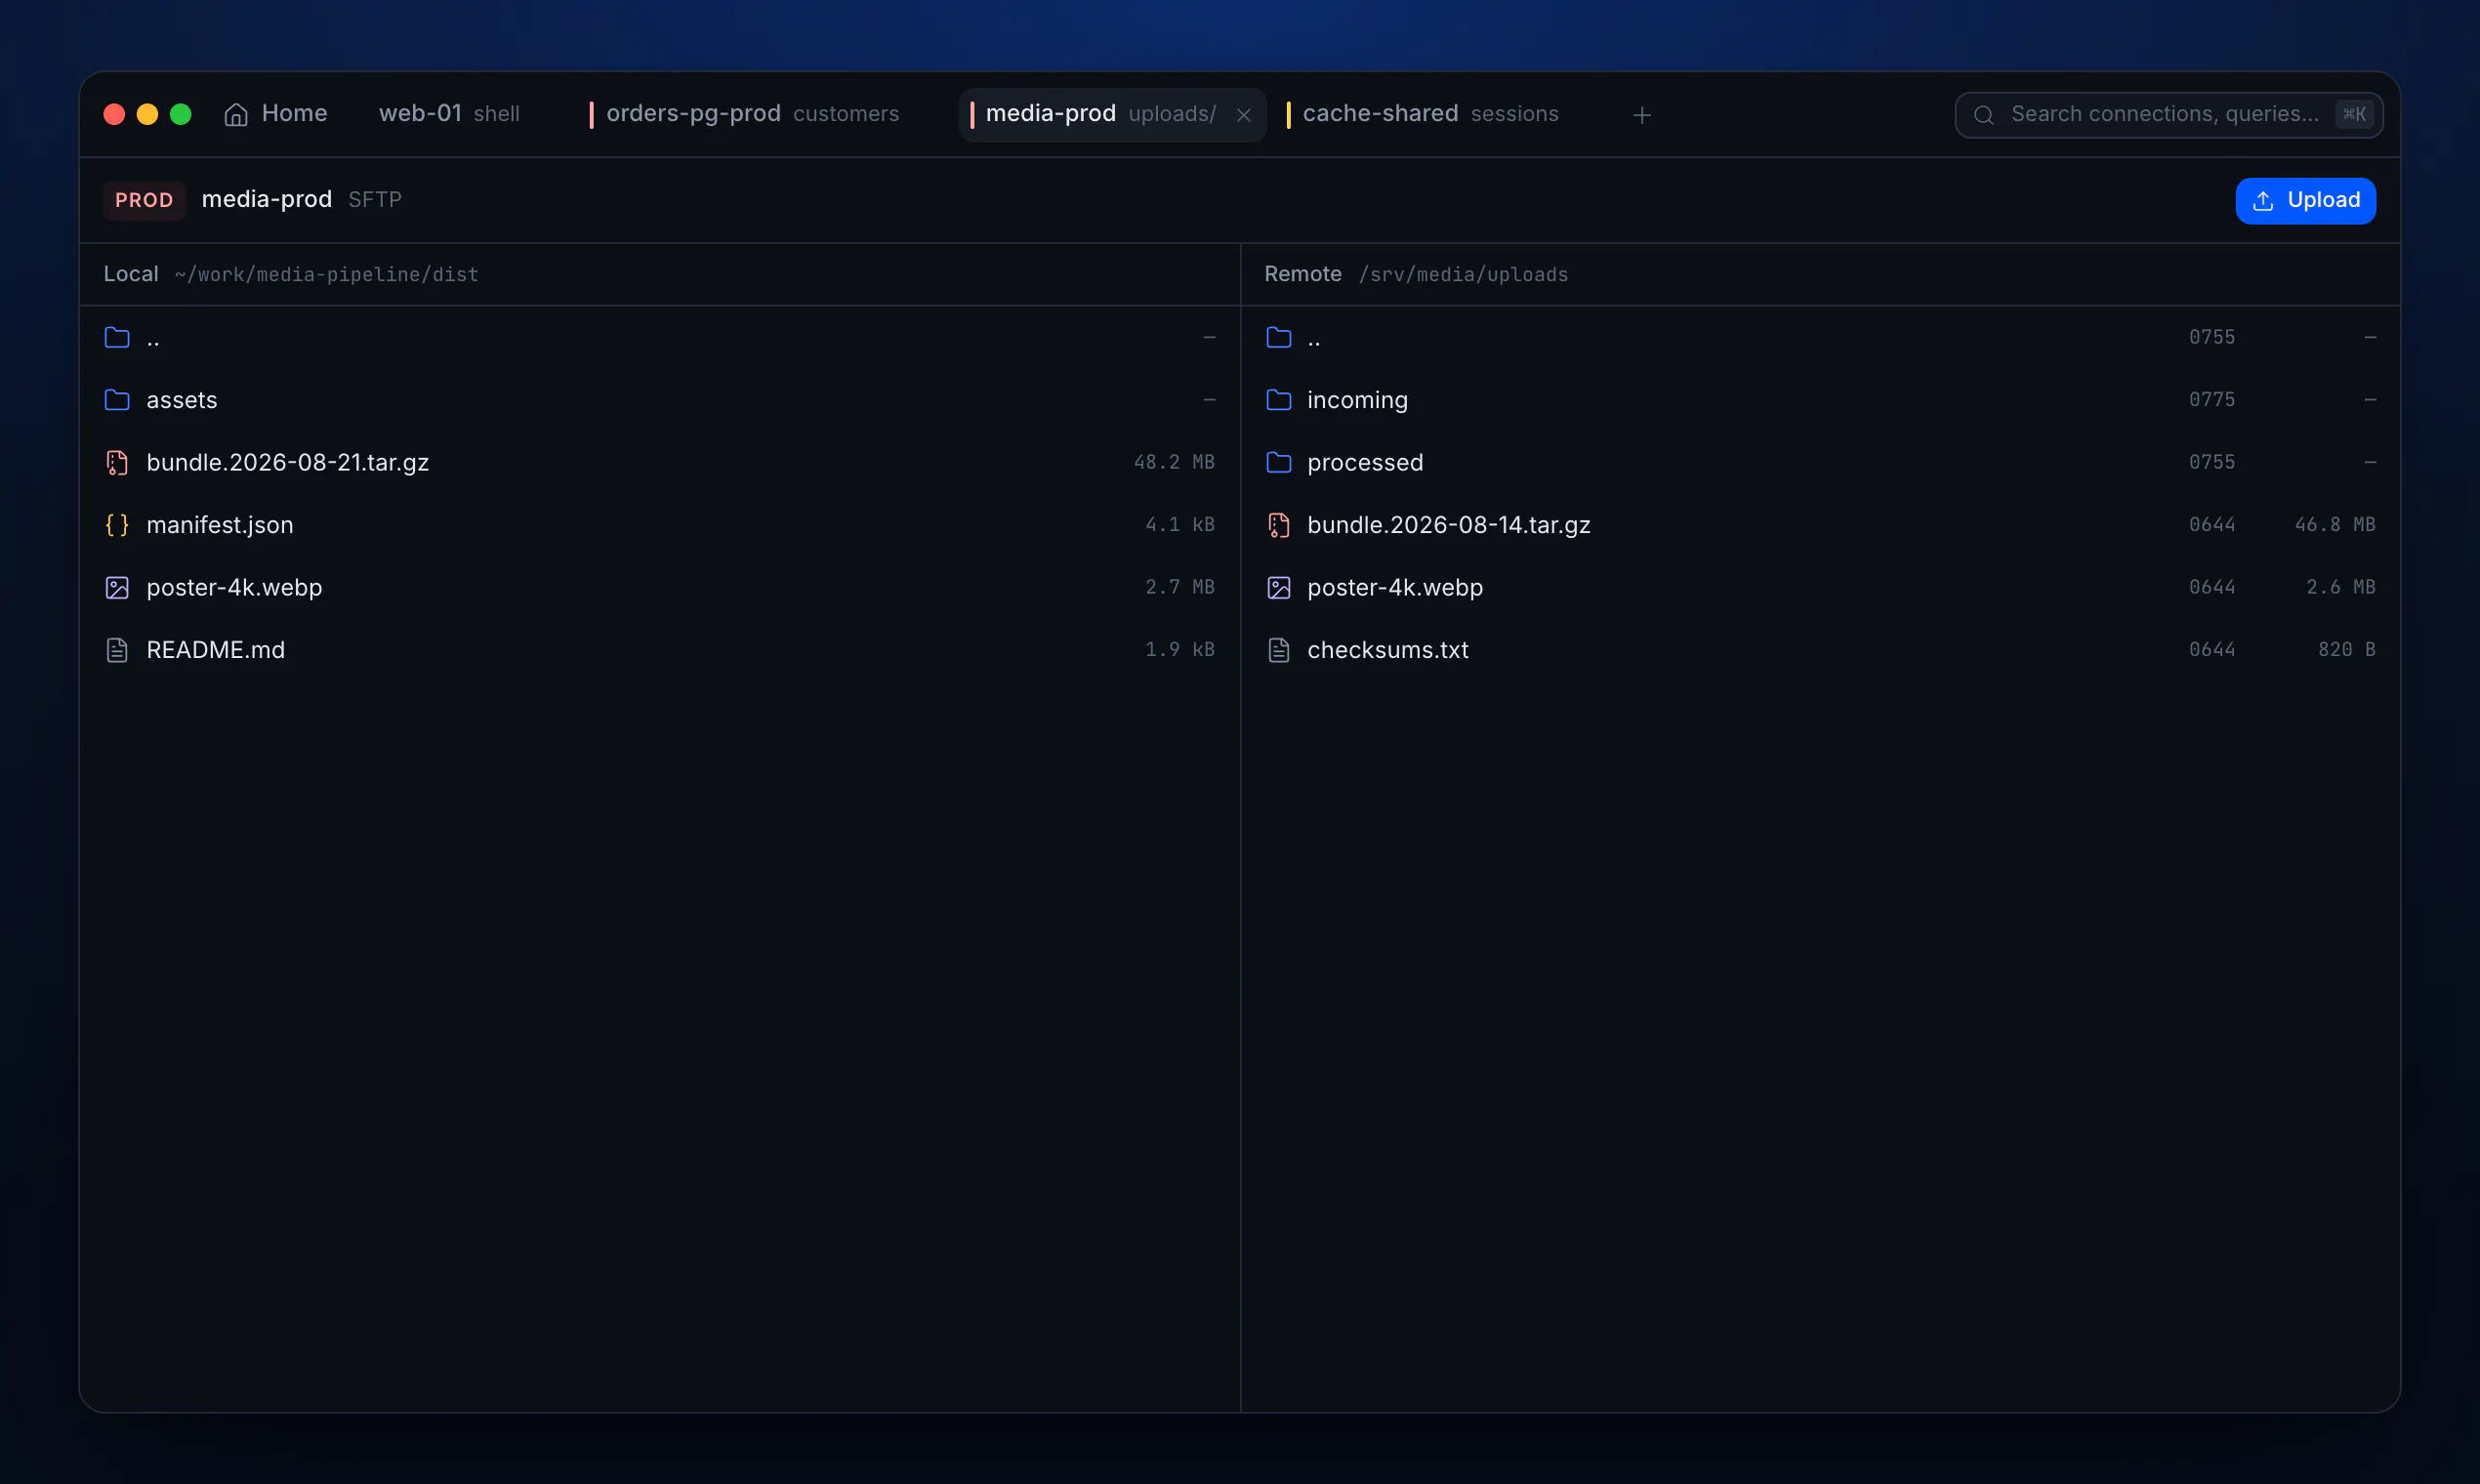Click the Home house icon
The width and height of the screenshot is (2480, 1484).
236,115
